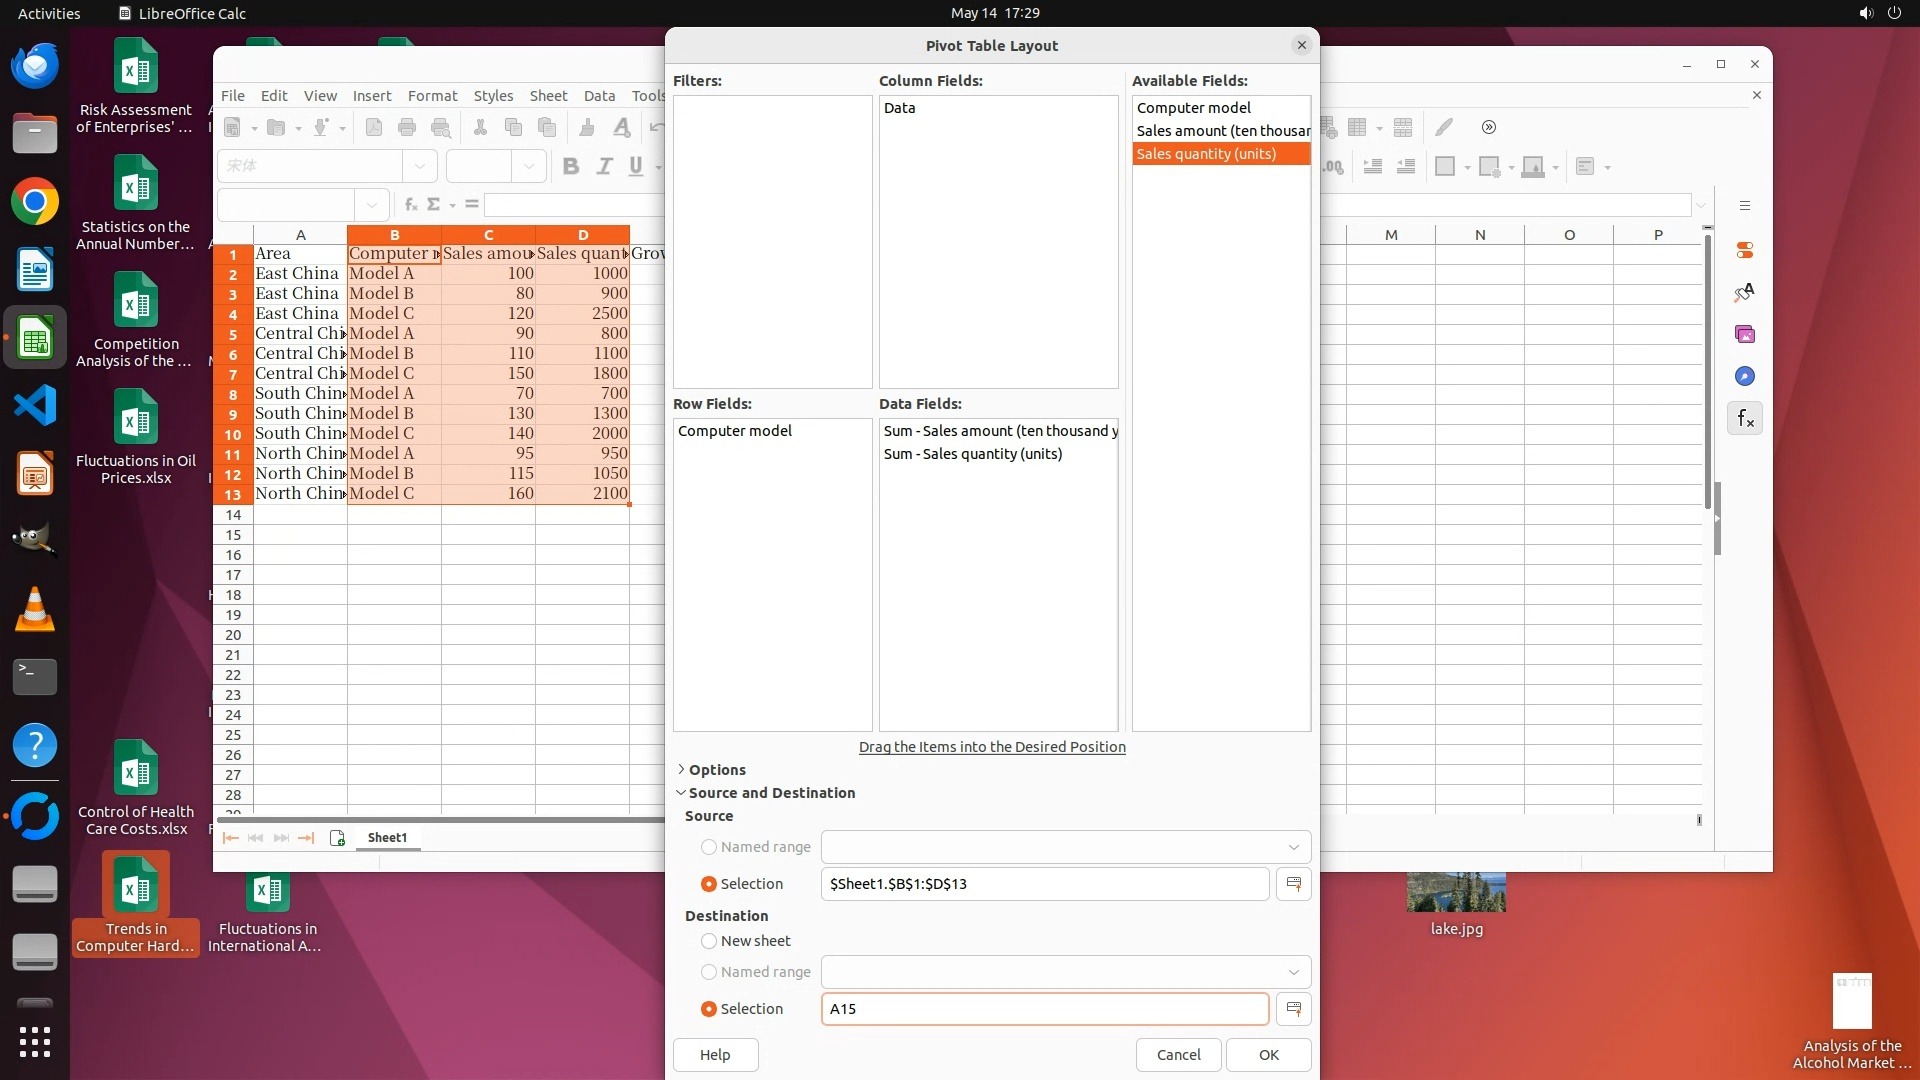Click the destination selection input field
Image resolution: width=1920 pixels, height=1080 pixels.
coord(1044,1009)
